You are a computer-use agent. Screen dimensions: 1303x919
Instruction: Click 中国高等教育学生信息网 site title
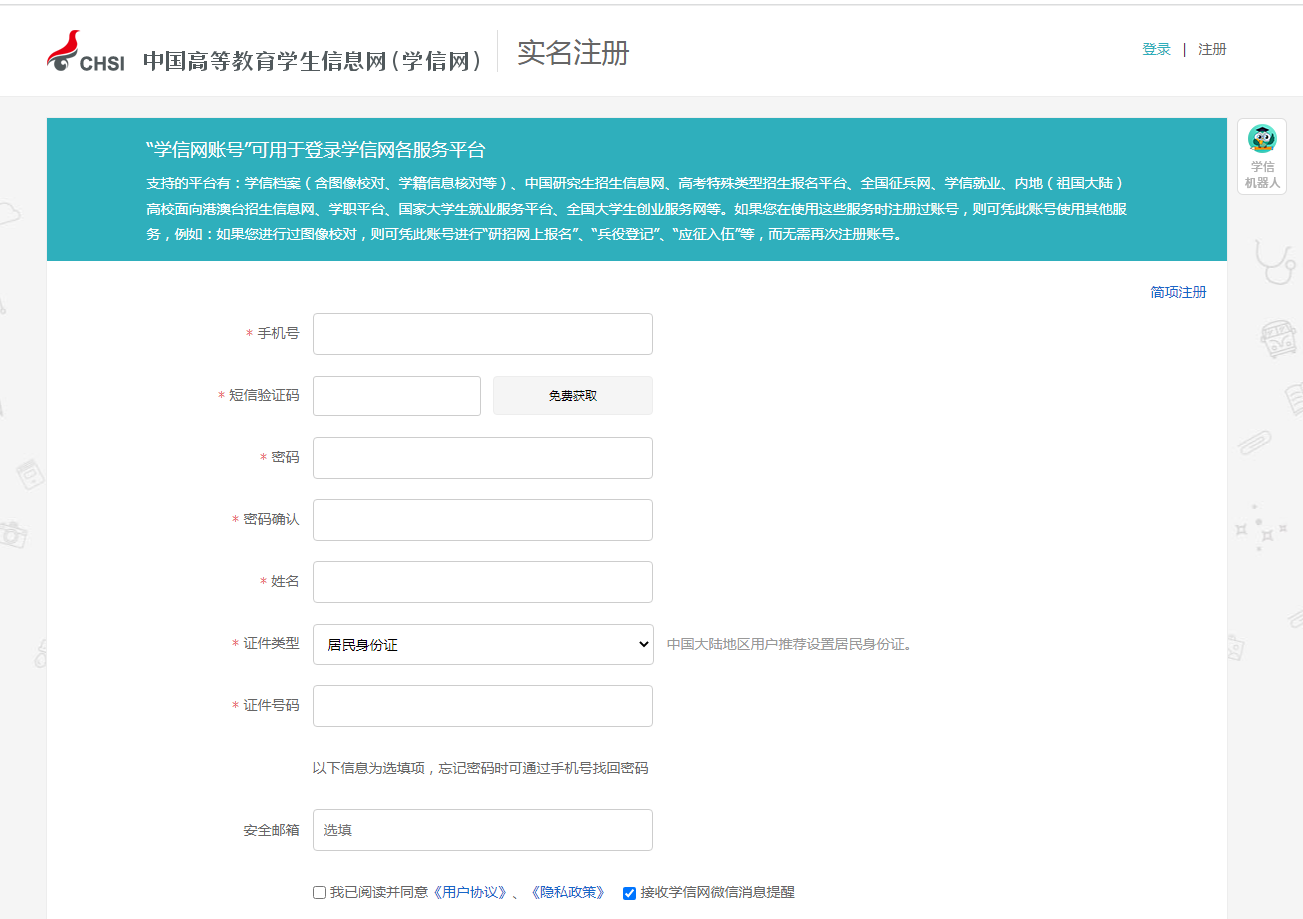coord(313,61)
